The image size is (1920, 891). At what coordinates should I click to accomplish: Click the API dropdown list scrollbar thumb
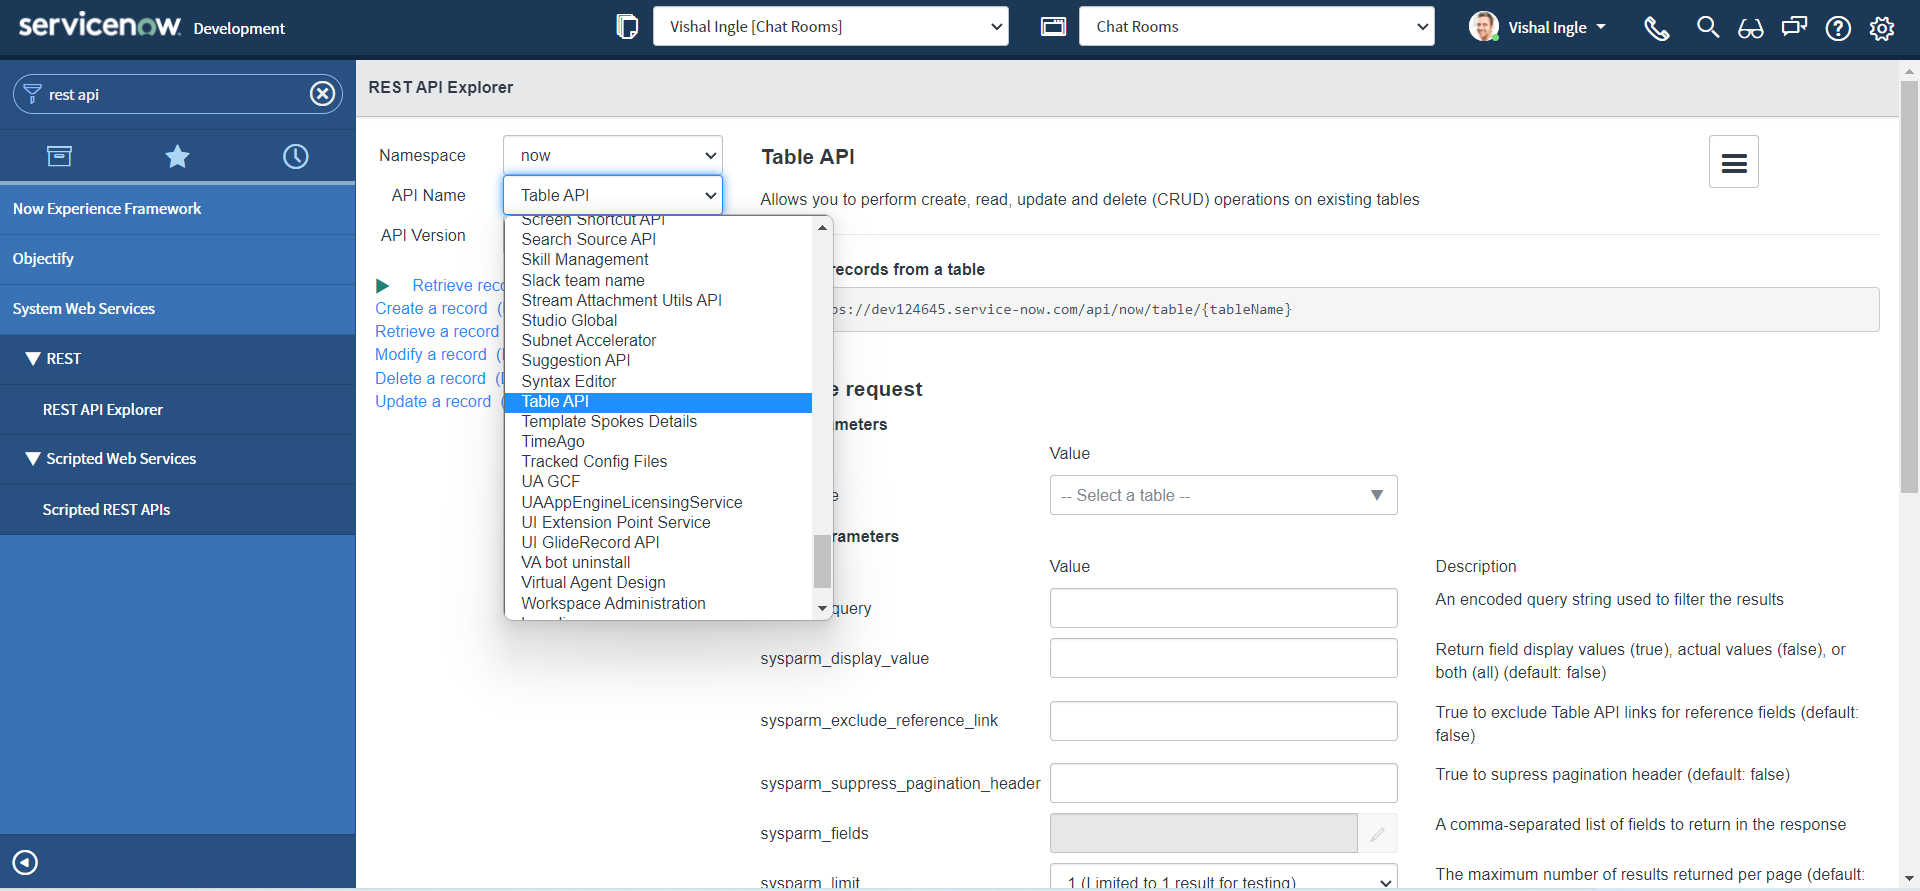coord(822,561)
